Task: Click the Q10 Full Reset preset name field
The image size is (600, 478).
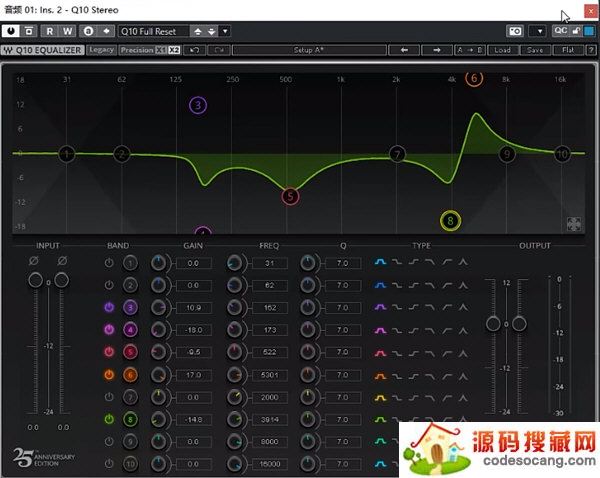Action: 154,31
